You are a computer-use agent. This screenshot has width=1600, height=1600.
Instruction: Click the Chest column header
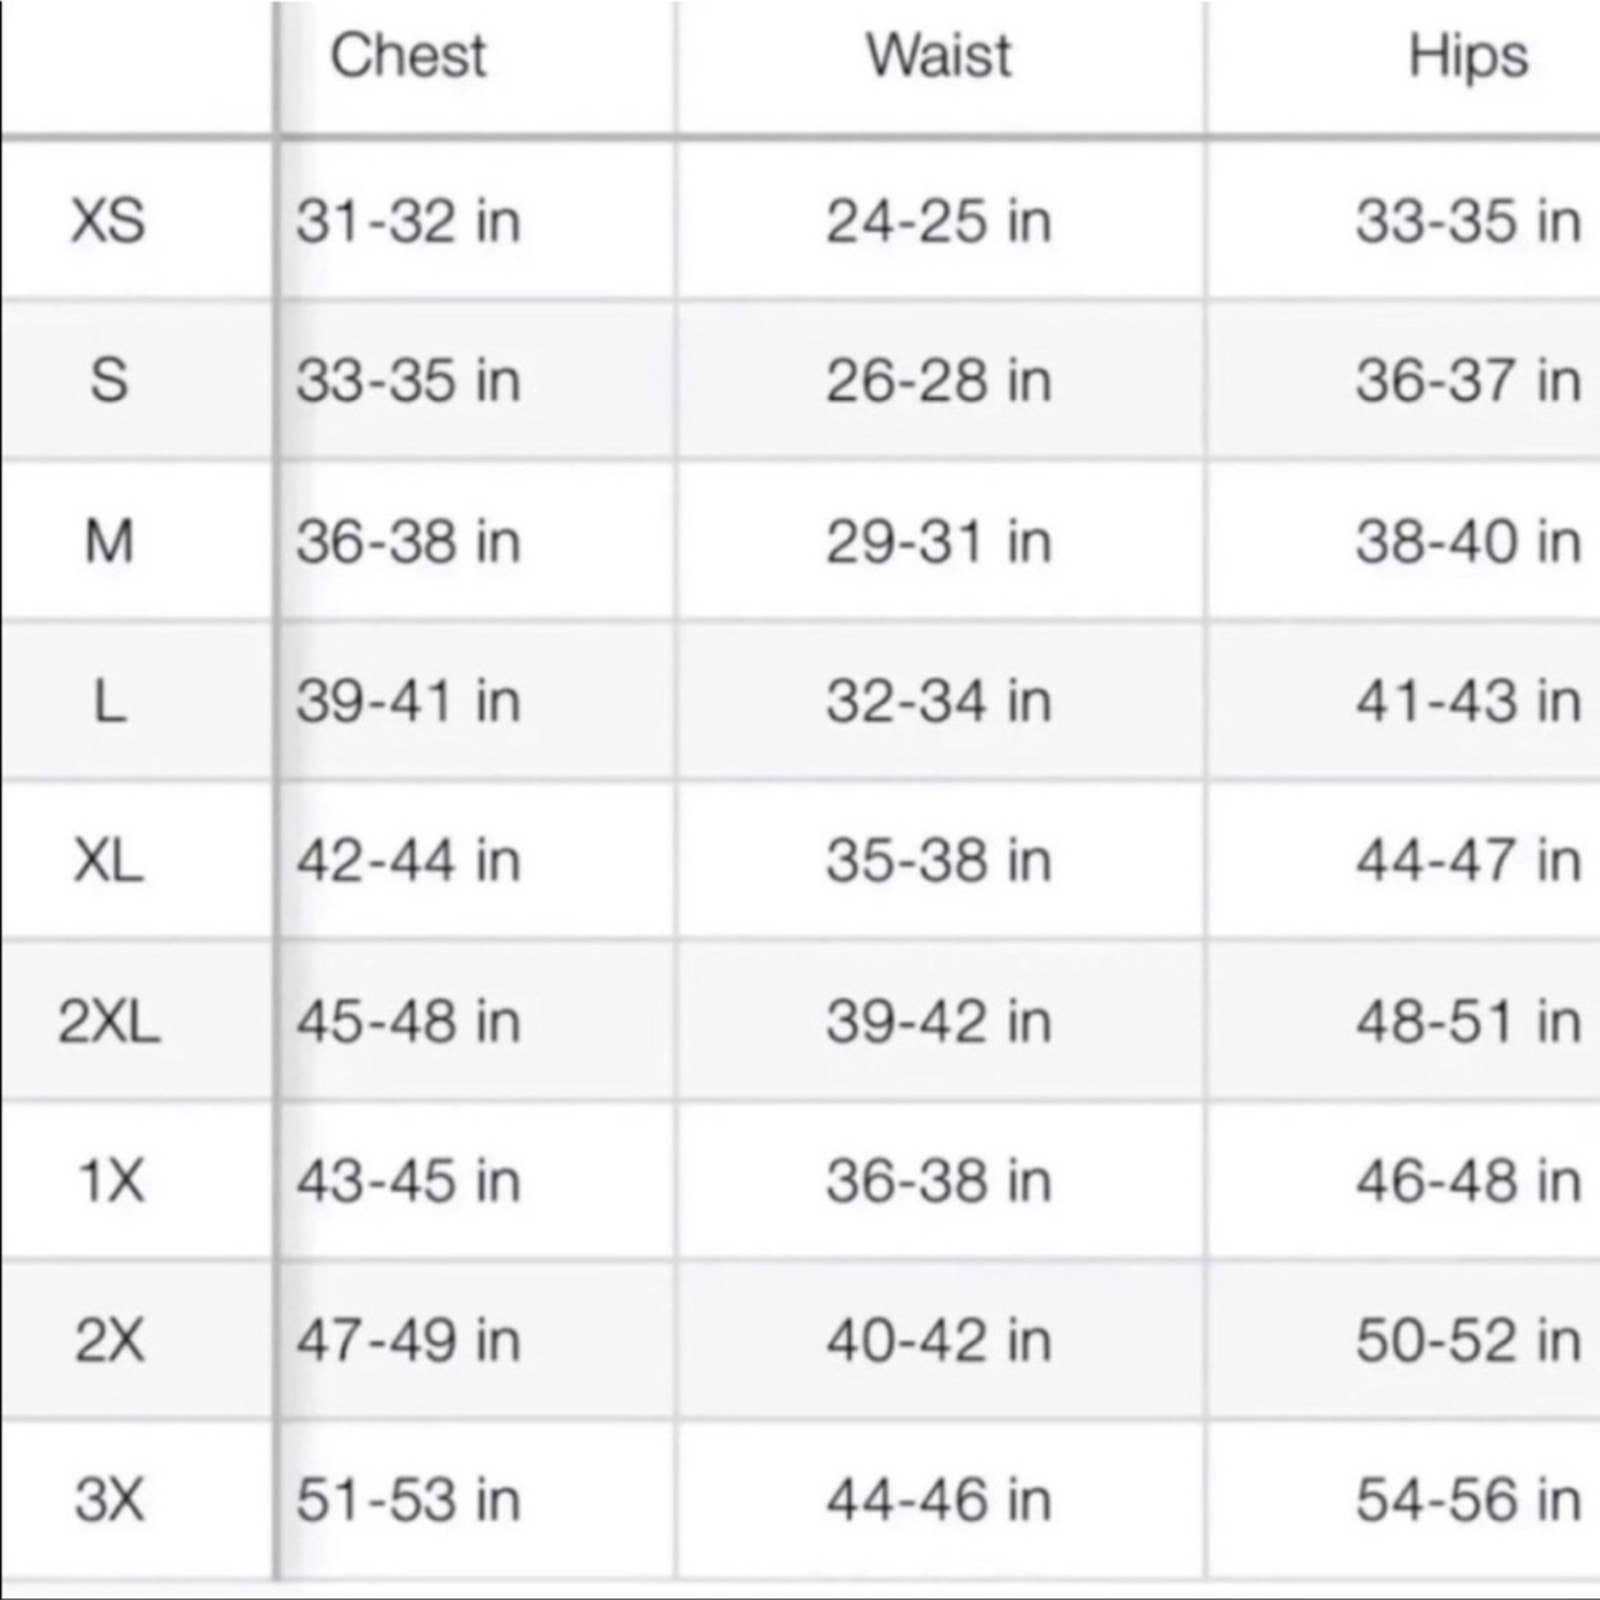408,56
